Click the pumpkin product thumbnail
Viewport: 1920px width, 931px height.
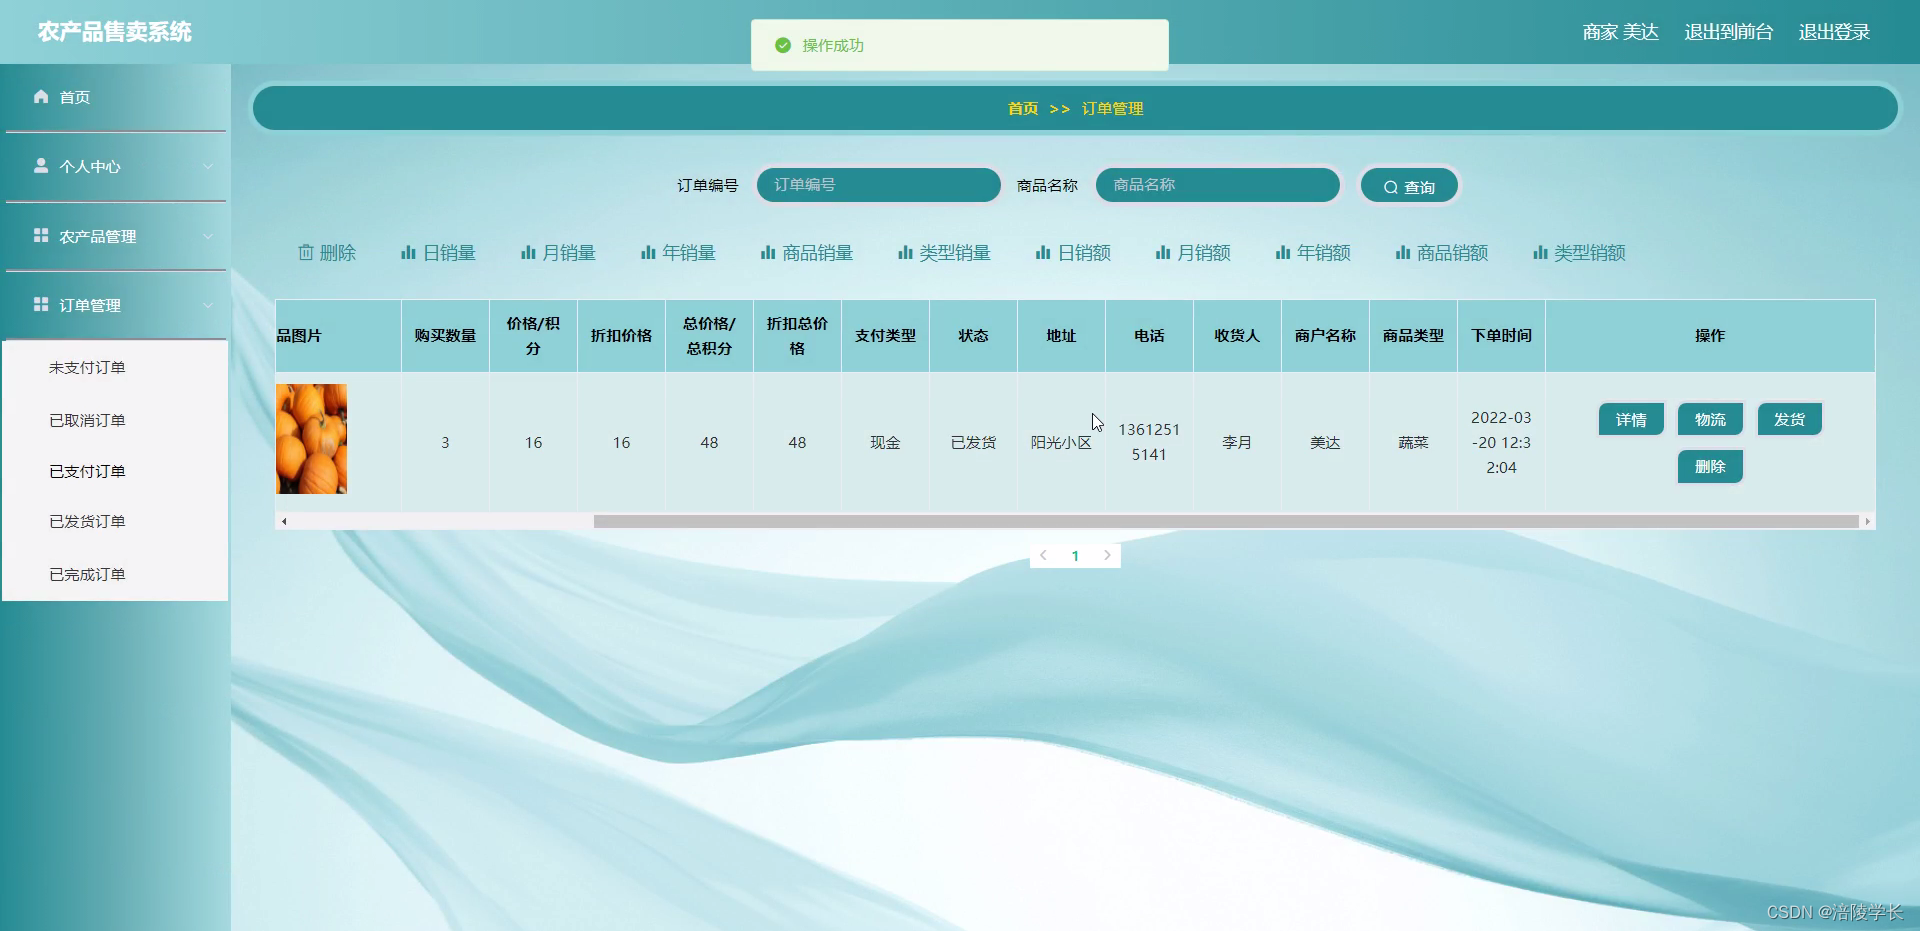pos(311,439)
